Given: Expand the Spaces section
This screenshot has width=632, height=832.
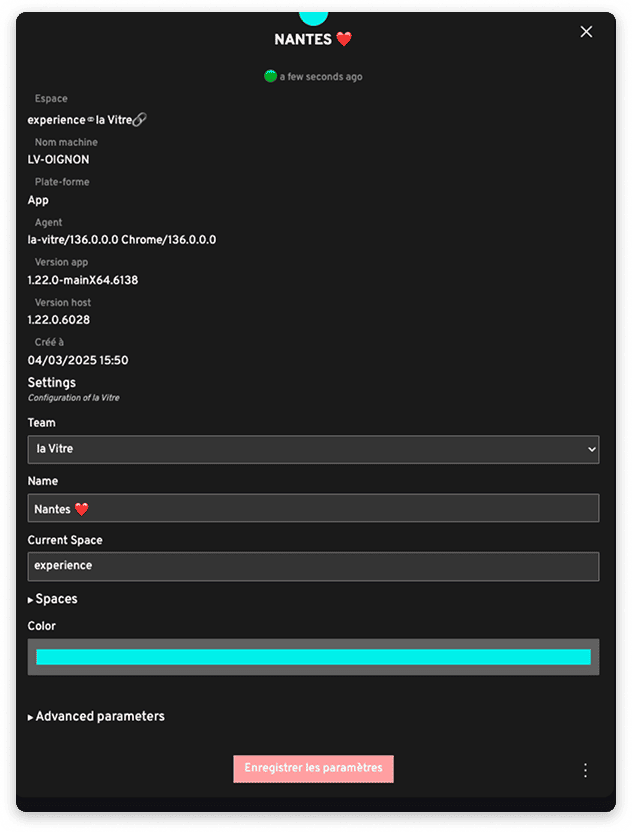Looking at the screenshot, I should click(53, 599).
